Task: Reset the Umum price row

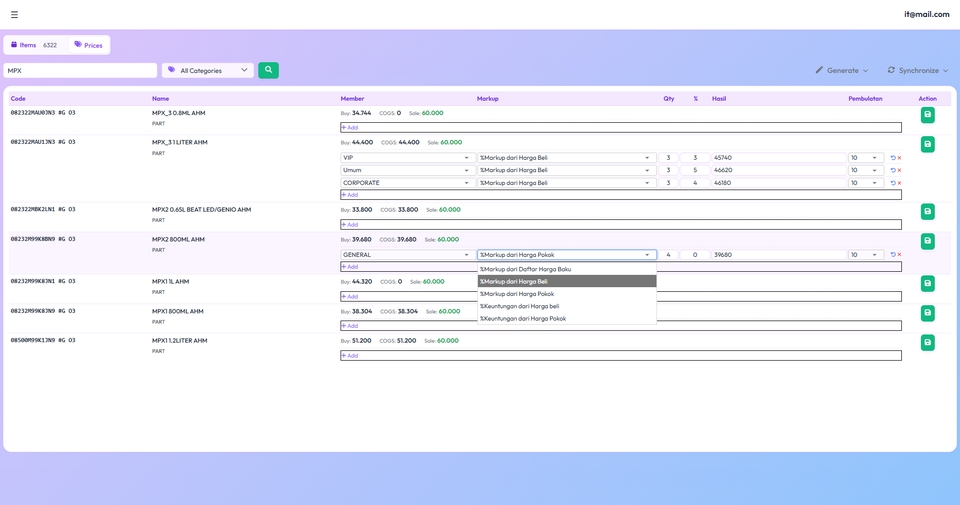Action: click(x=893, y=170)
